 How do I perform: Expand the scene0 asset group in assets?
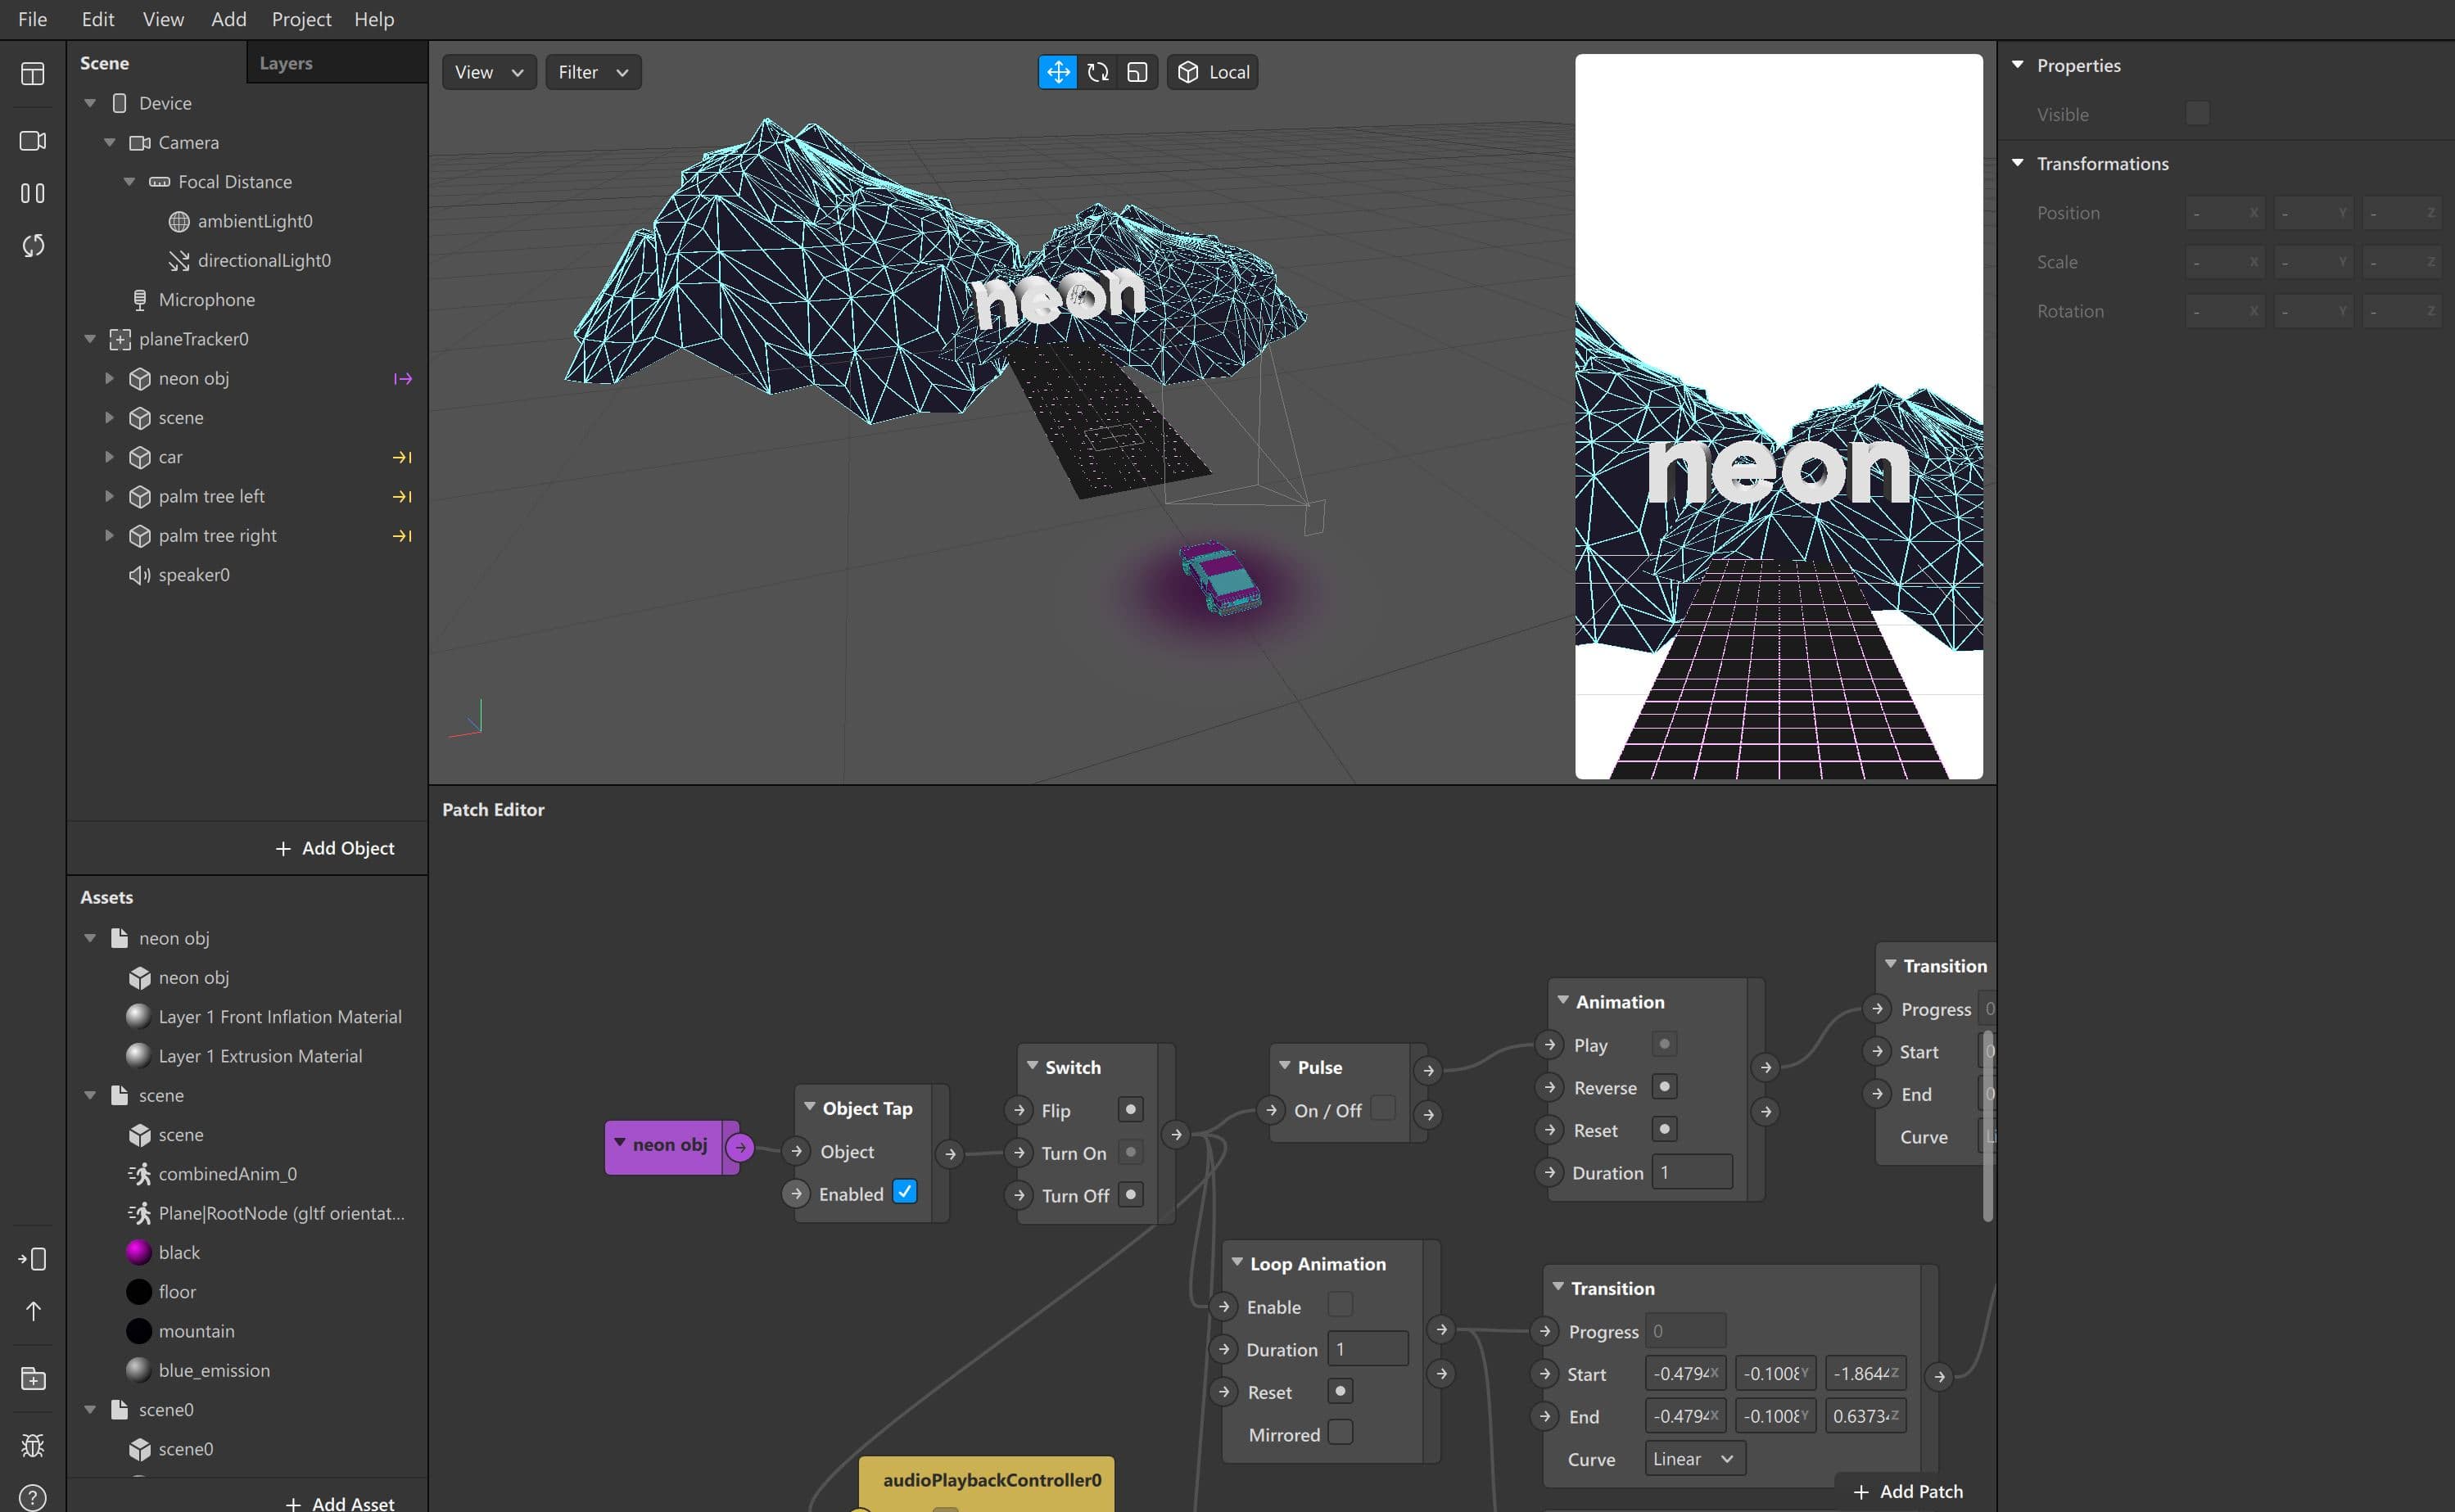click(89, 1409)
